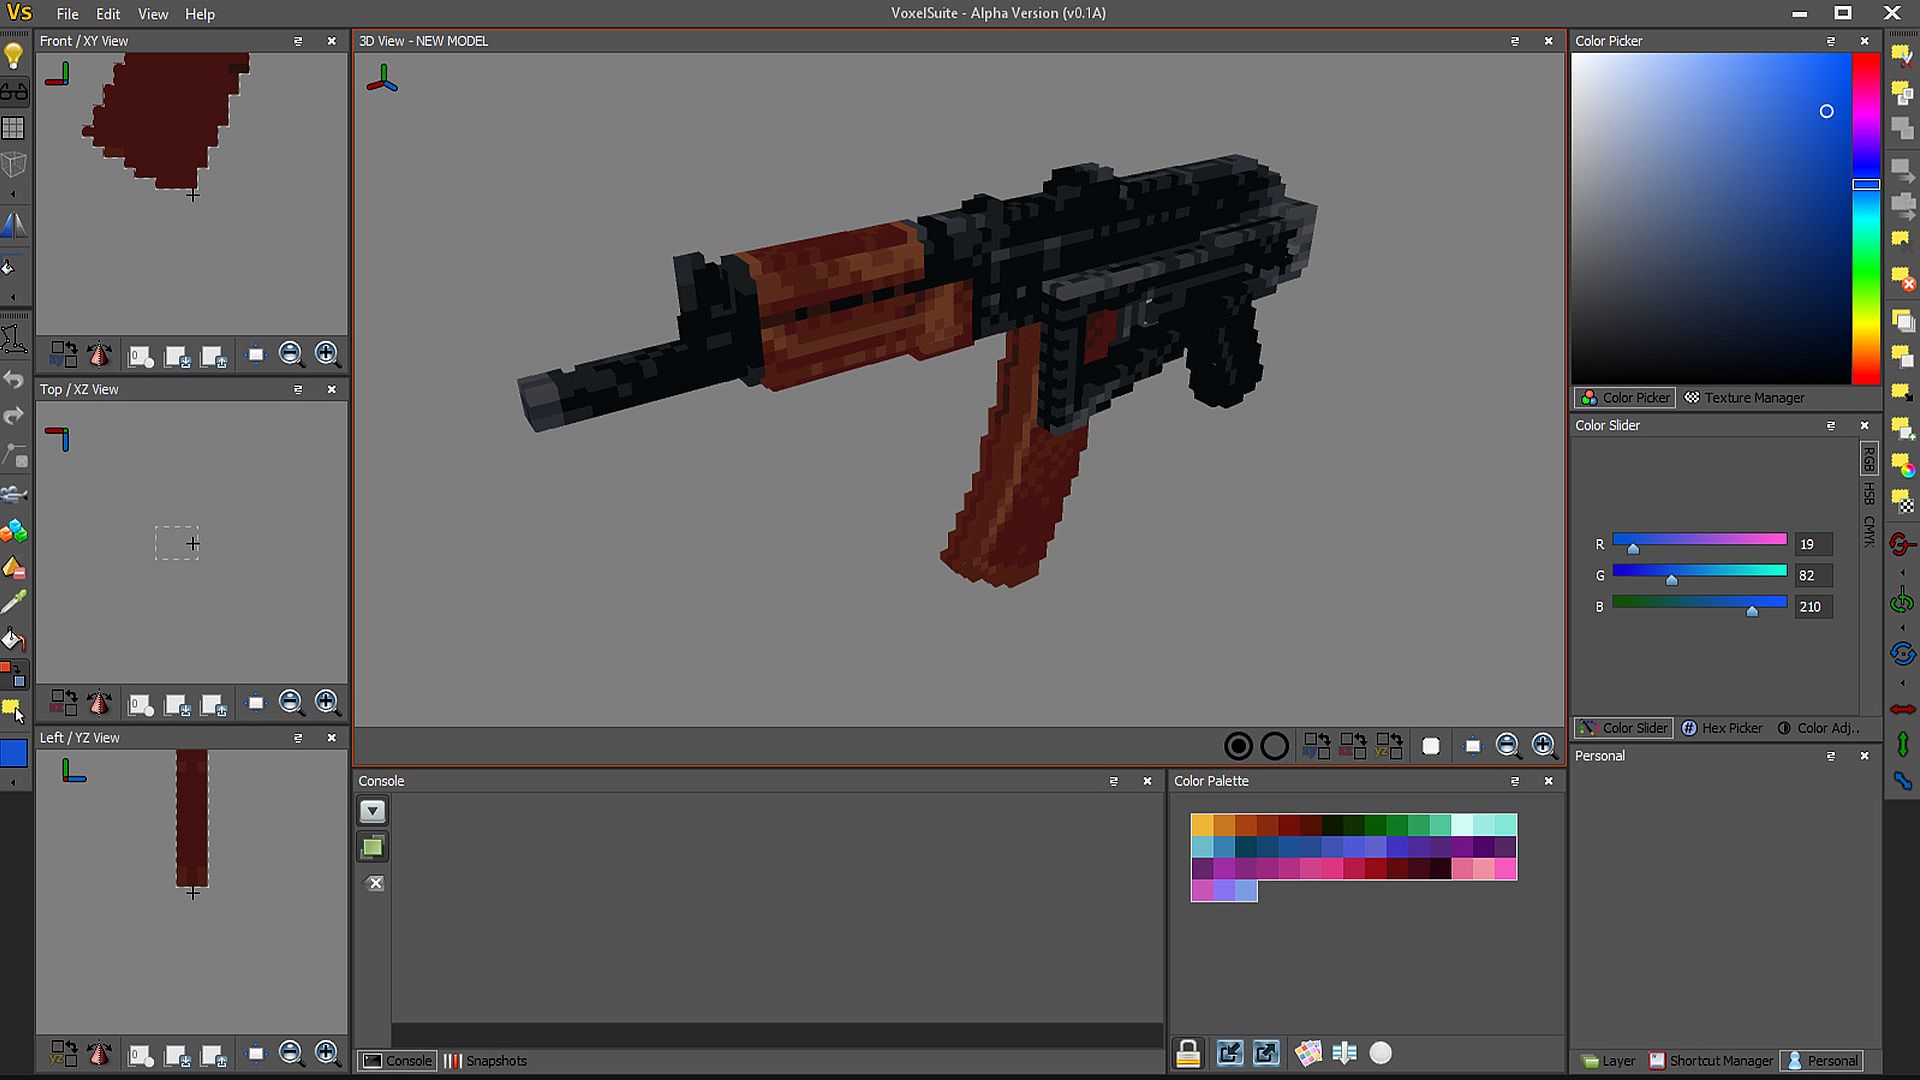Open the Edit menu
Screen dimensions: 1920x1080
(108, 14)
